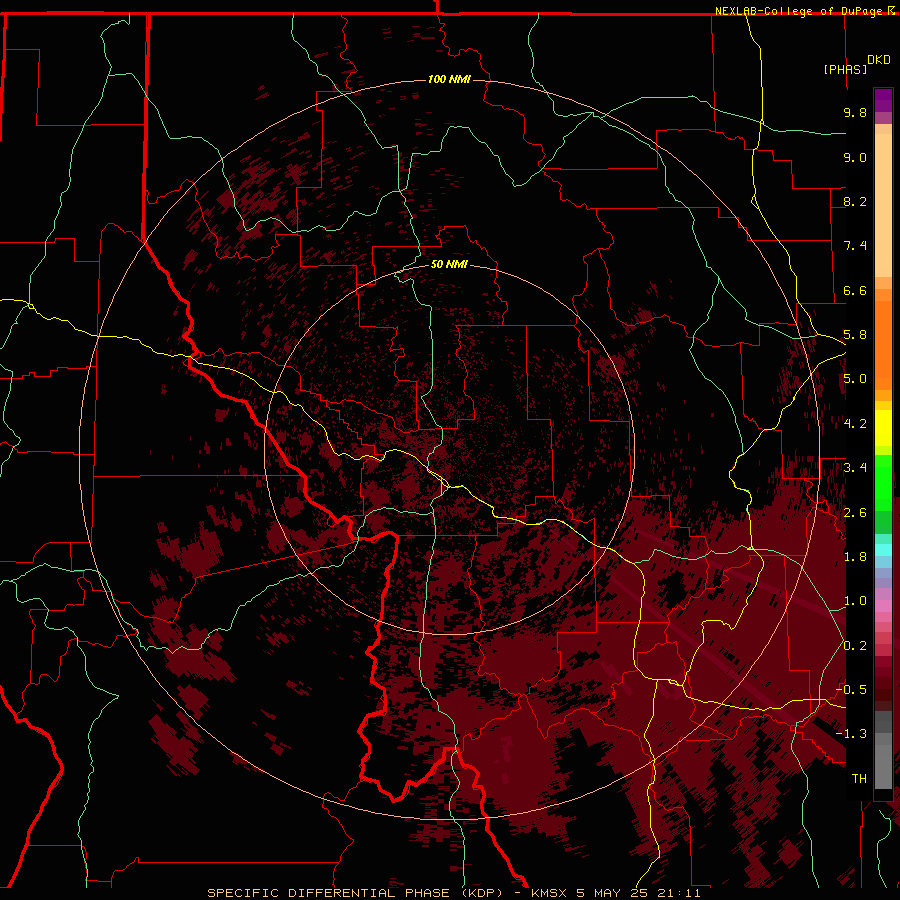The width and height of the screenshot is (900, 900).
Task: Click the 7.4 scale value
Action: [x=855, y=246]
